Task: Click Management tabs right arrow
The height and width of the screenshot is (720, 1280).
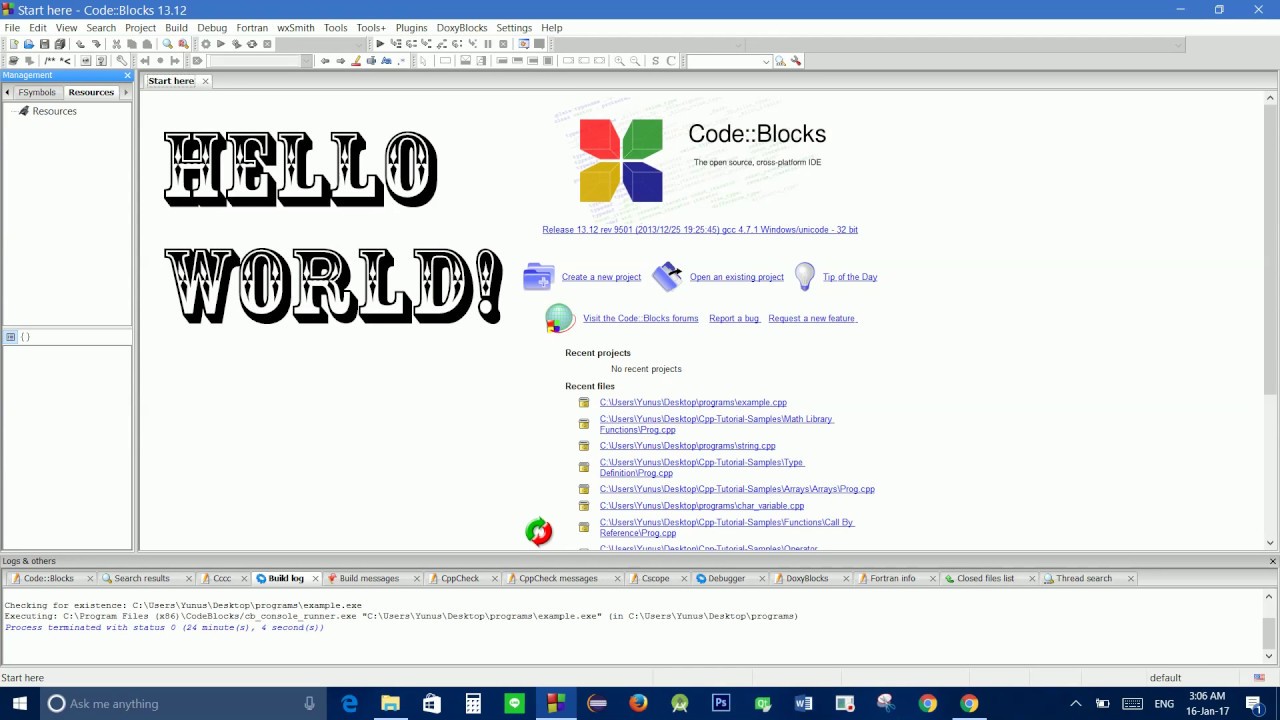Action: tap(125, 92)
